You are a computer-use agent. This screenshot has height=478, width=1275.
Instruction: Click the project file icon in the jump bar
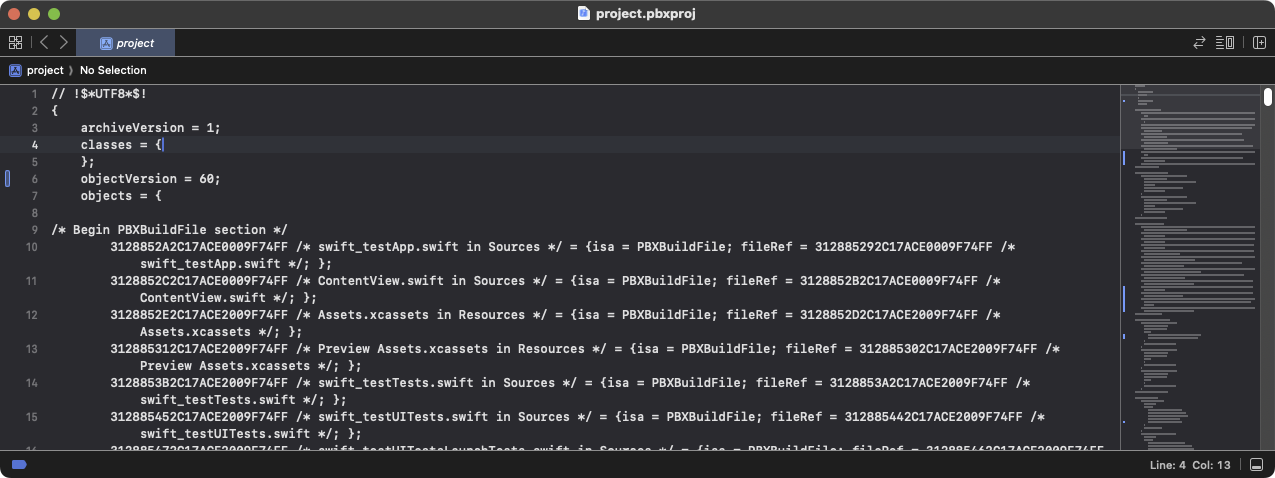15,70
